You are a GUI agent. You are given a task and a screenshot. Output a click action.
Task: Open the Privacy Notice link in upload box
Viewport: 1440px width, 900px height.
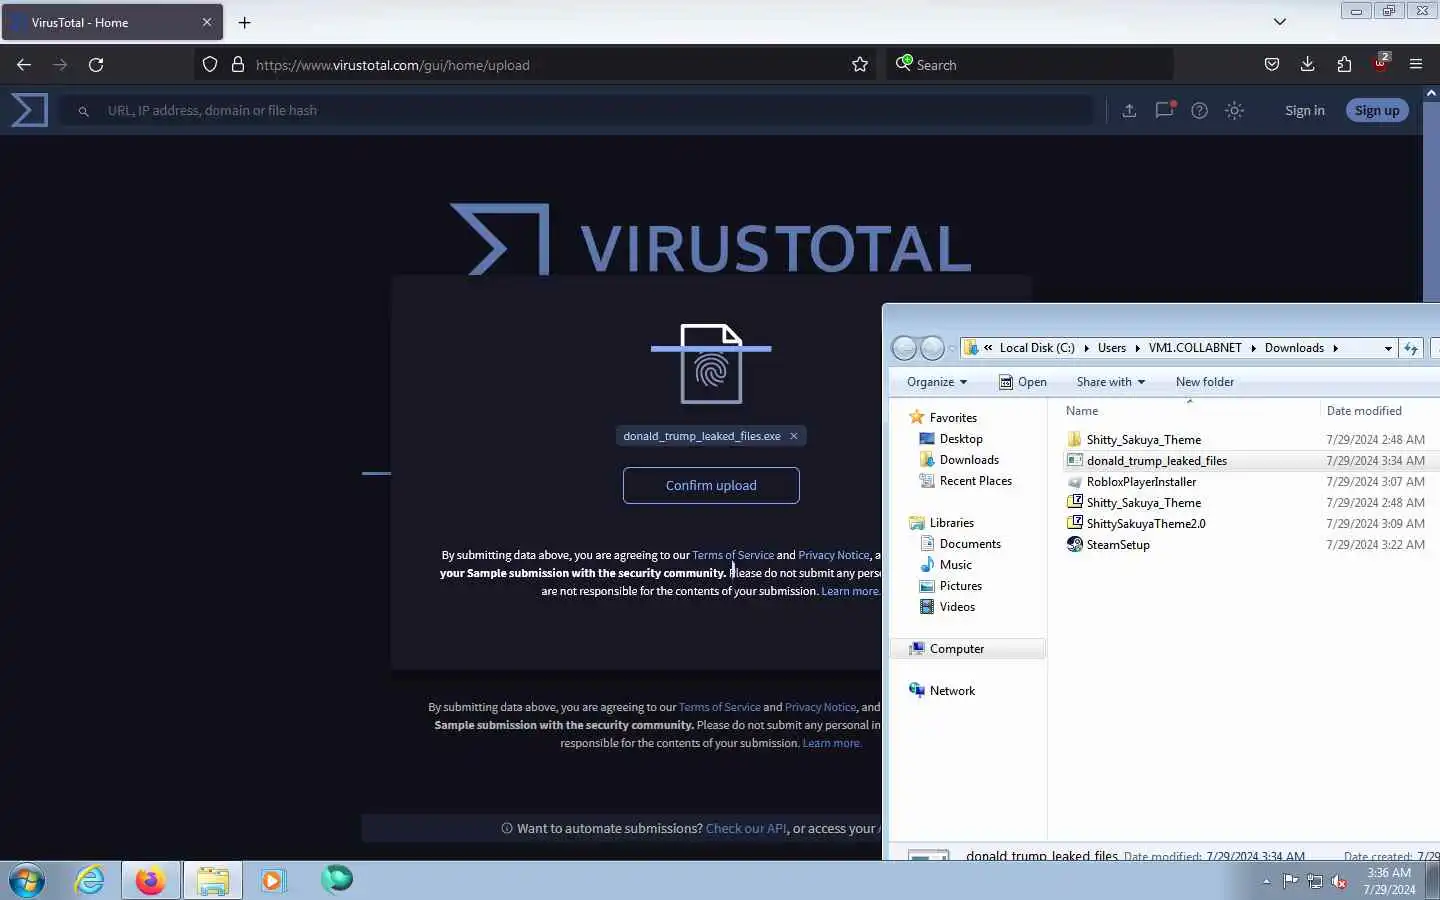point(834,555)
